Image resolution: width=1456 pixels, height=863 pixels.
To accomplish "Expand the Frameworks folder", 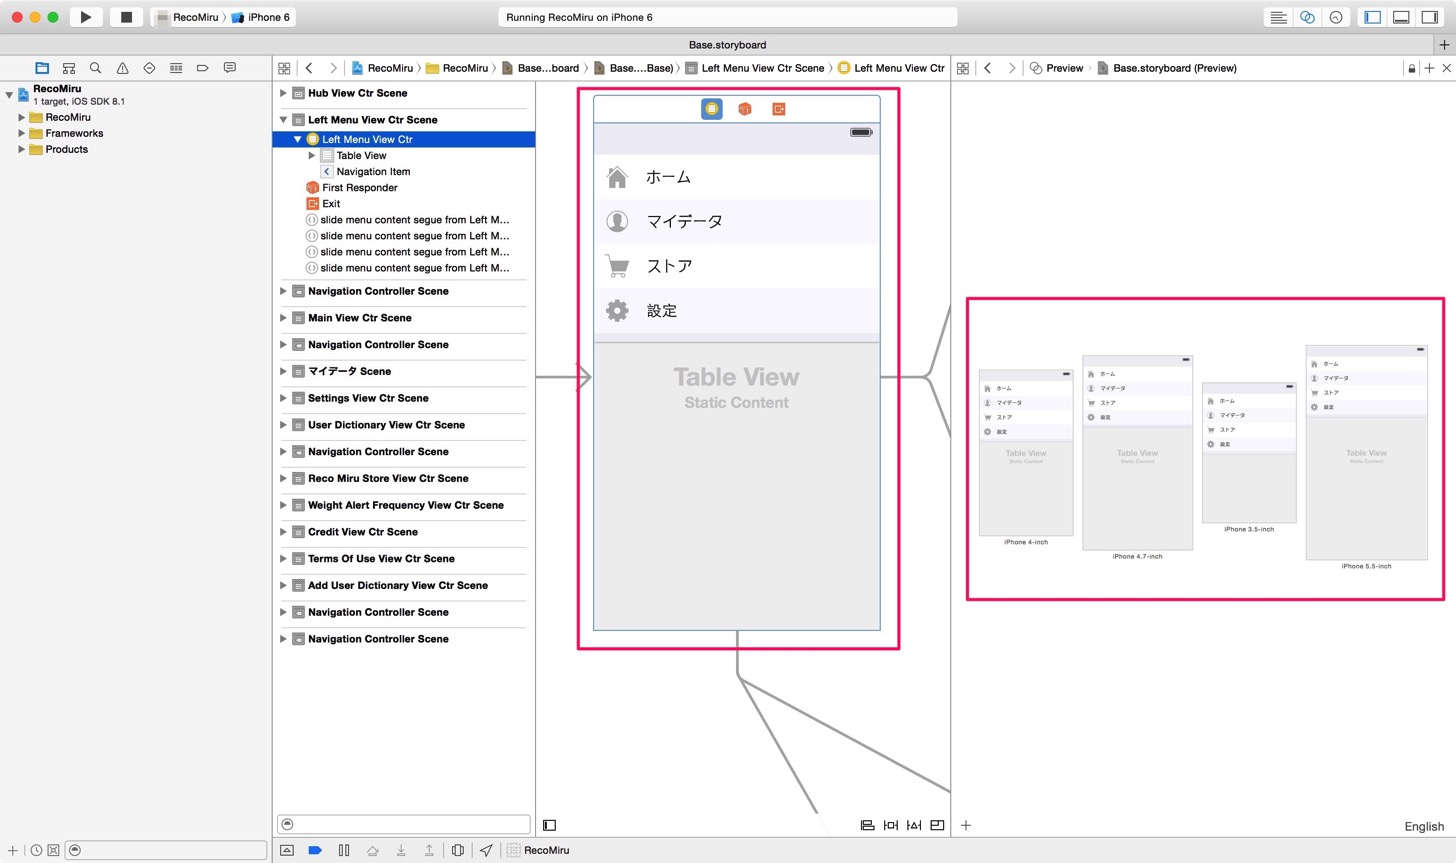I will (21, 133).
